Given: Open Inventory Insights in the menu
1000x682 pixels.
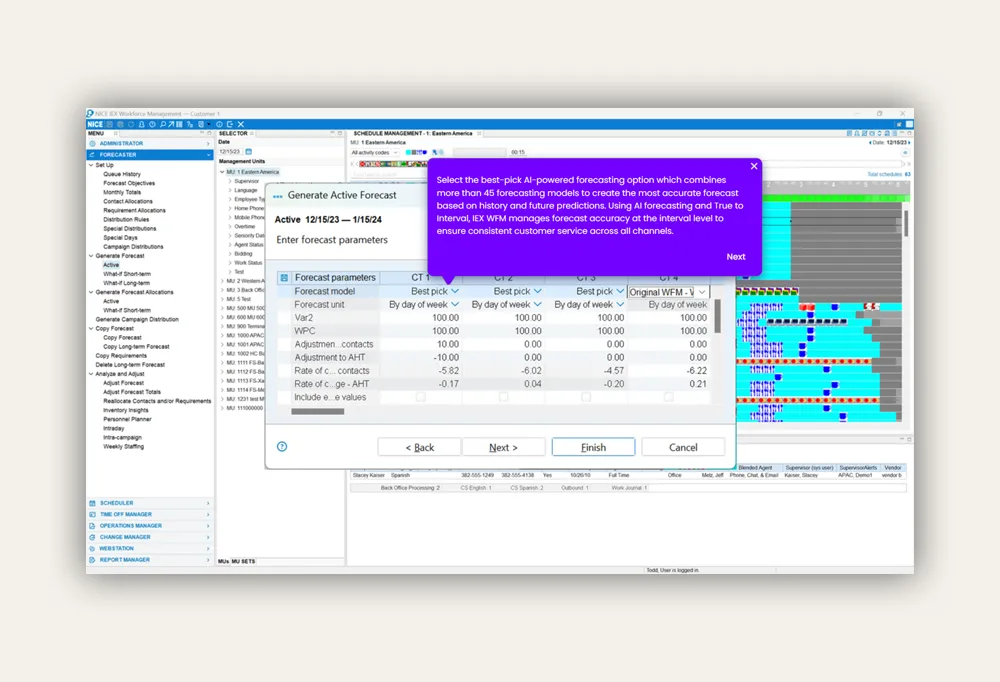Looking at the screenshot, I should point(126,410).
